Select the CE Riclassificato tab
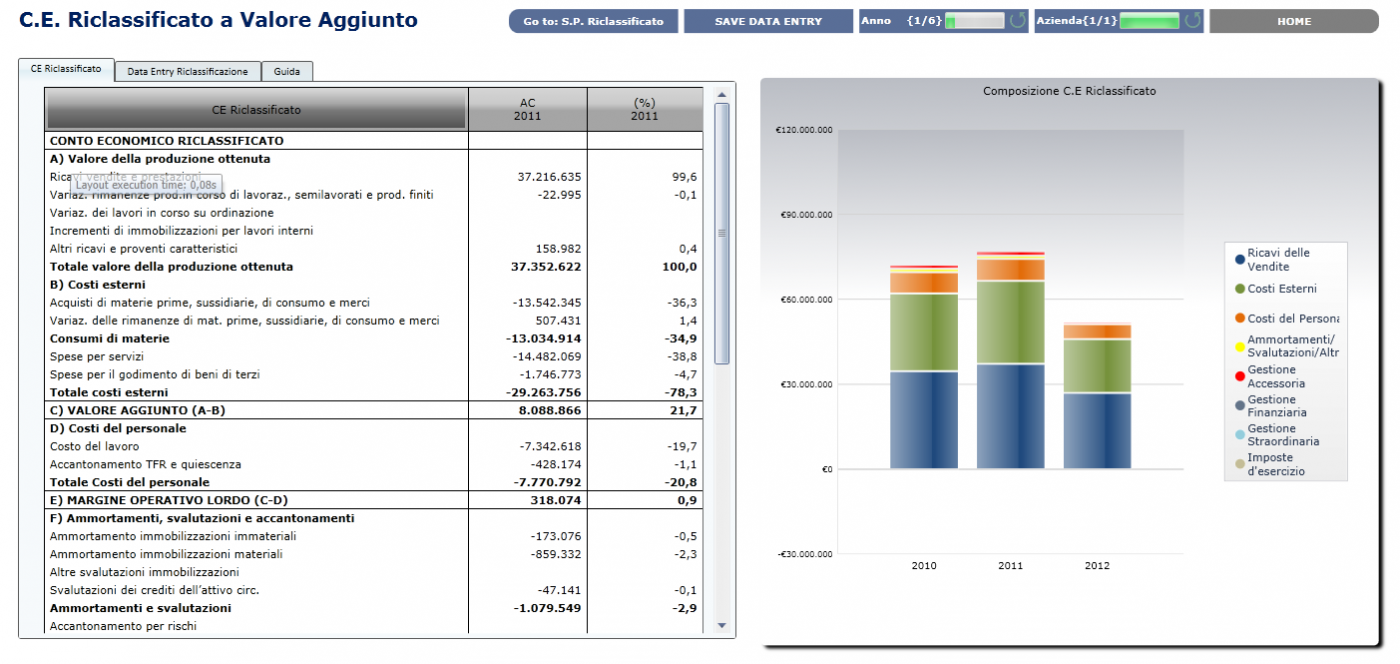This screenshot has height=664, width=1400. (x=66, y=70)
